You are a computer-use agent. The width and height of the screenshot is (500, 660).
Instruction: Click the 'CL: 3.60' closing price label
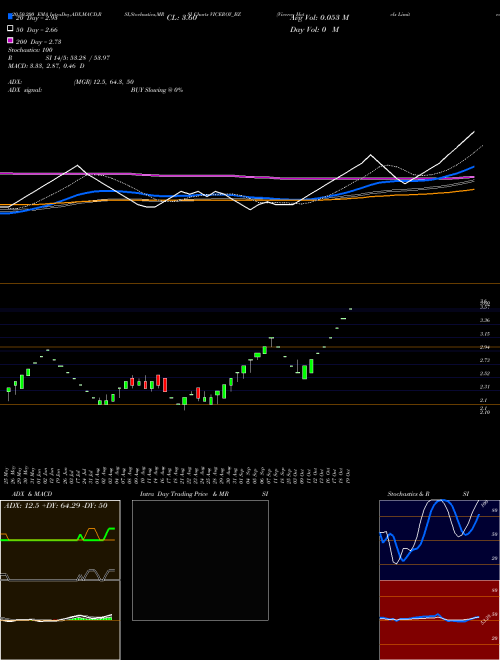coord(182,18)
